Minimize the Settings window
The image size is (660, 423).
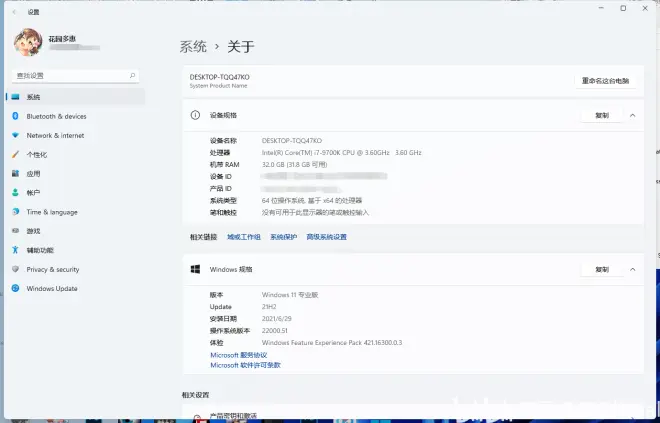tap(601, 8)
